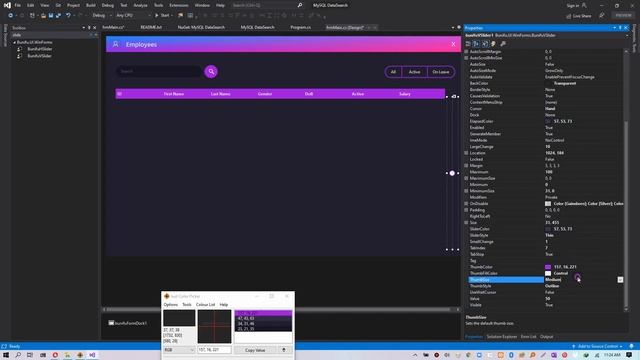Close the Employees form via its X
640x360 pixels.
pos(453,44)
